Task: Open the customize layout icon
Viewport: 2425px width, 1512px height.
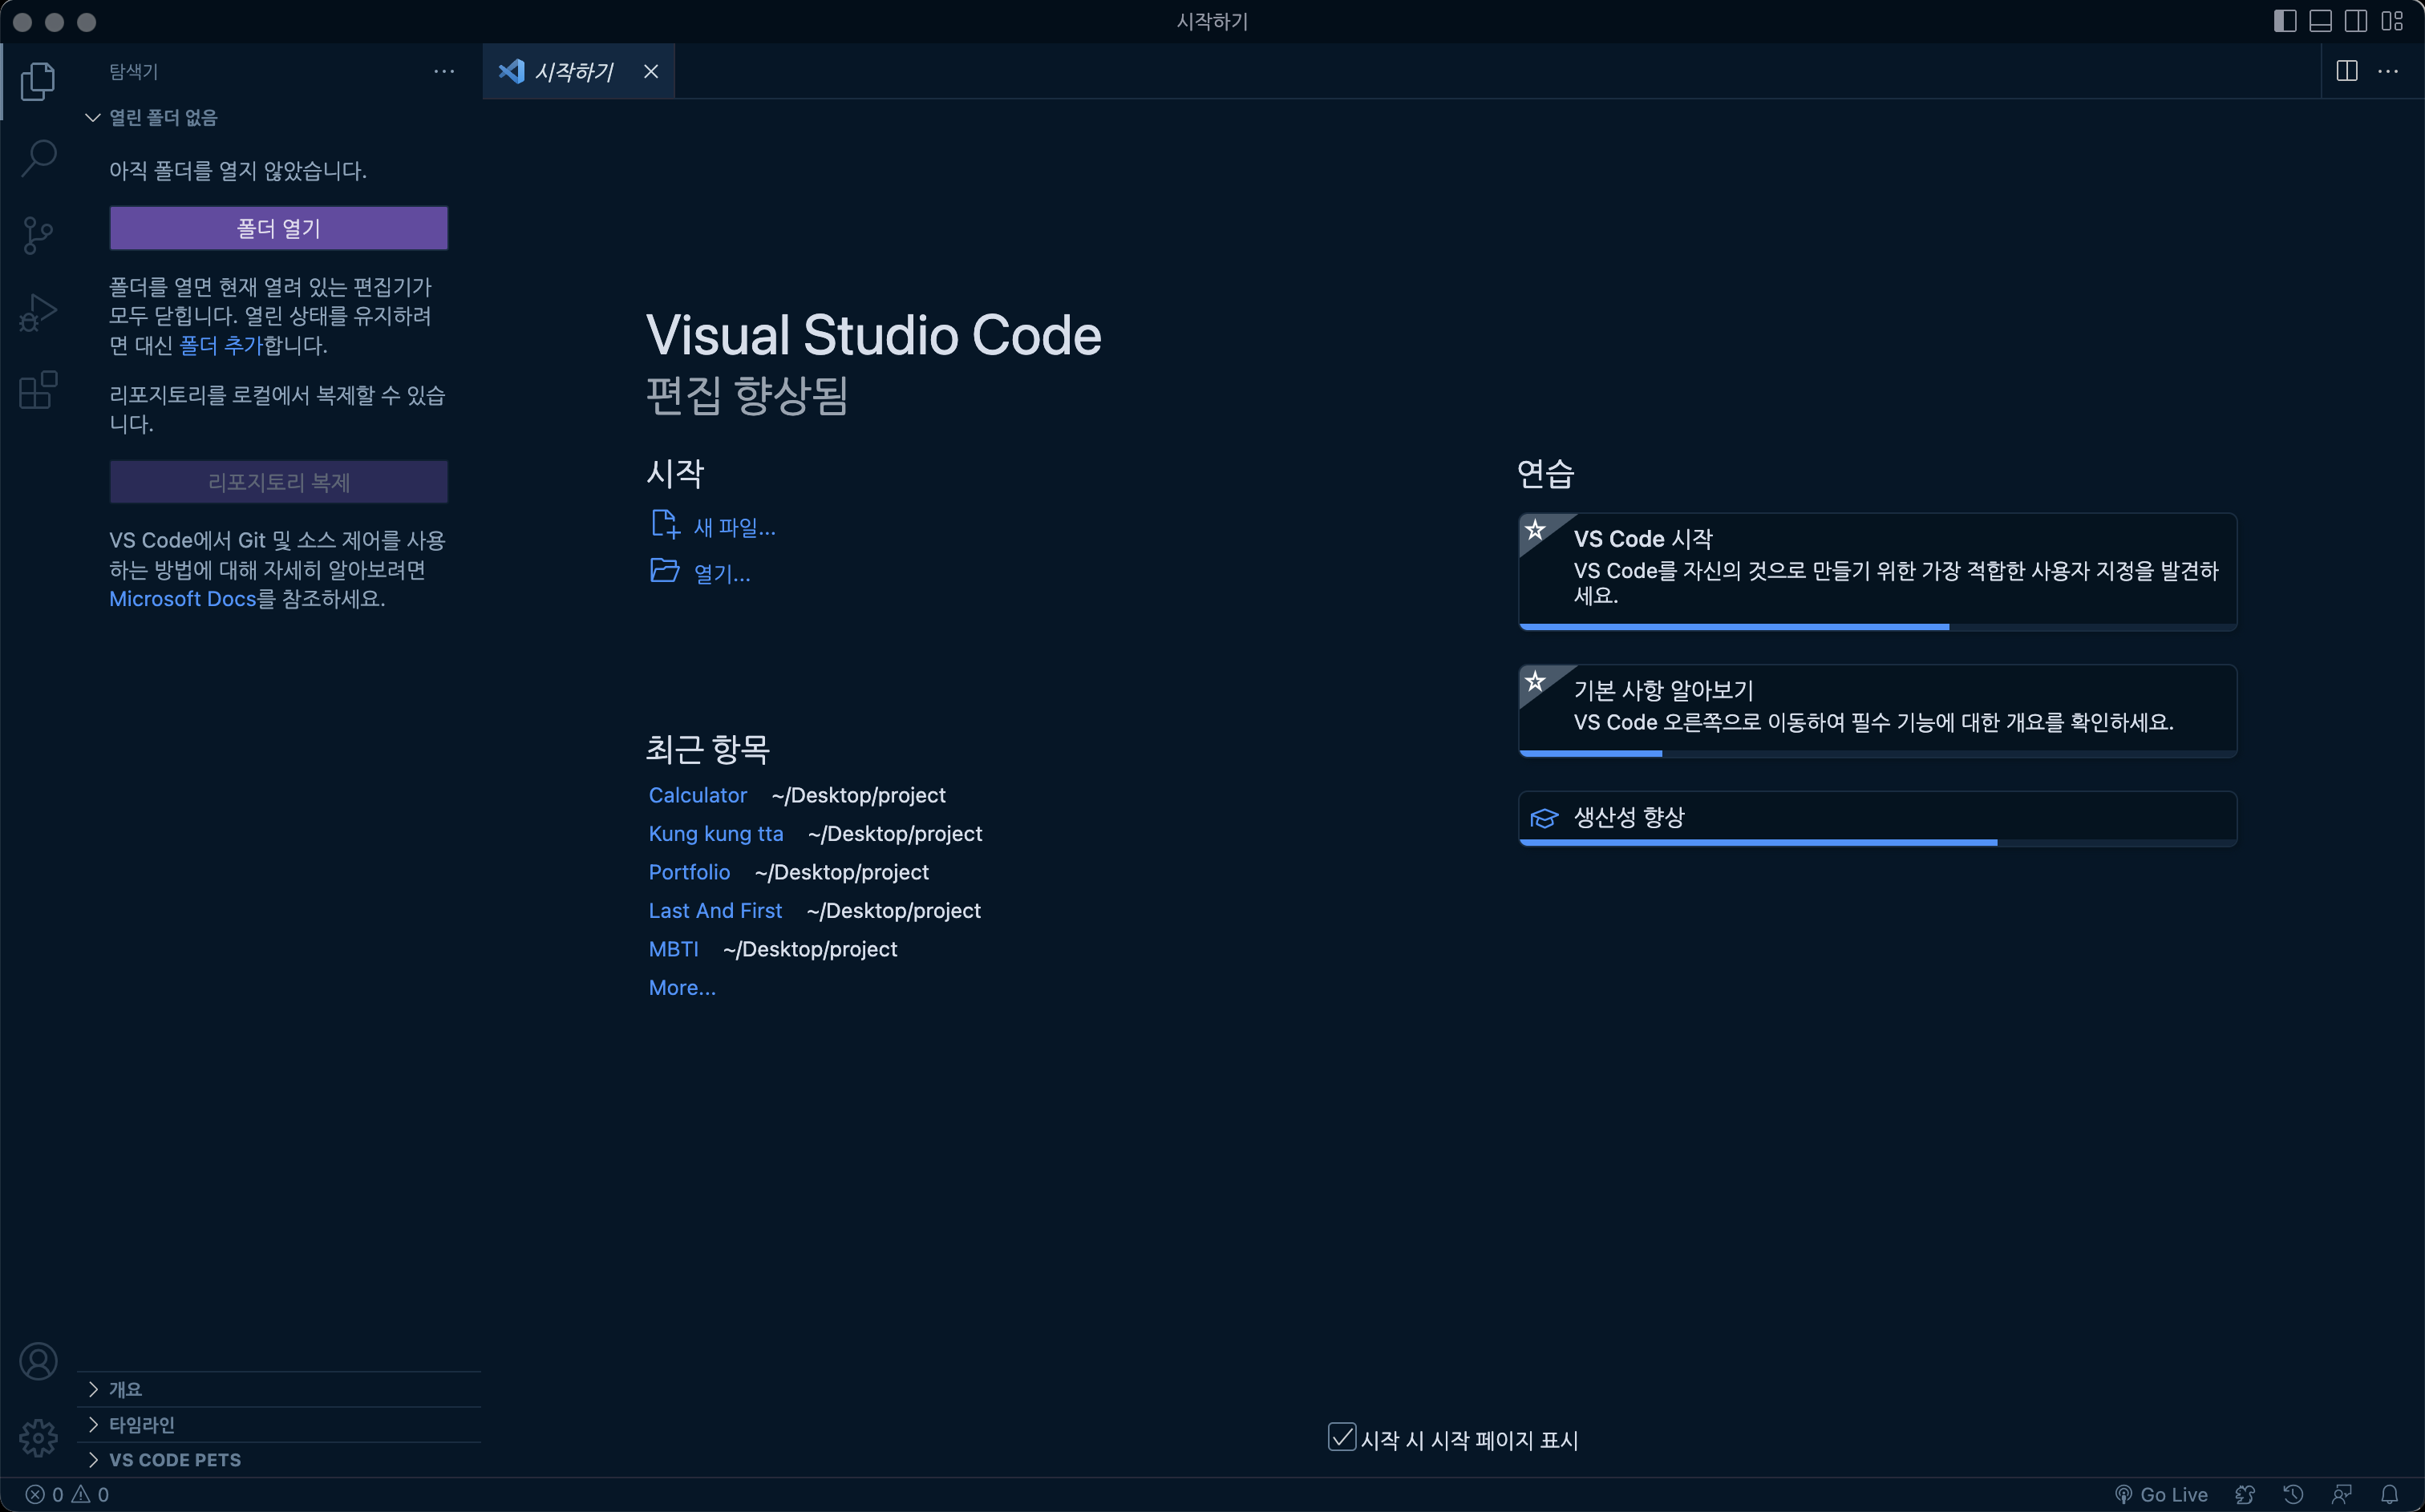Action: pos(2392,21)
